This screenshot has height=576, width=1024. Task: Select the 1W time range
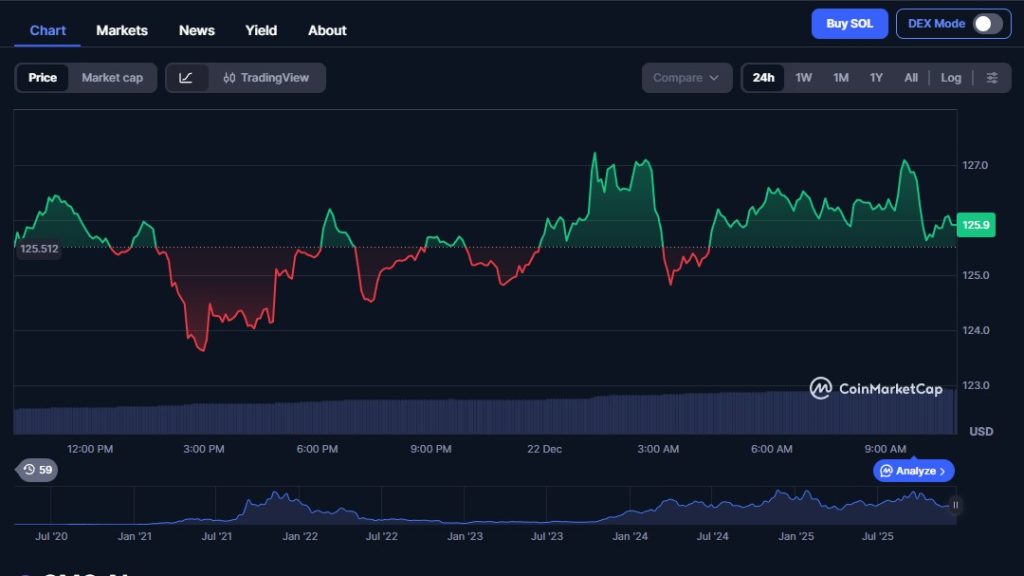[x=803, y=78]
